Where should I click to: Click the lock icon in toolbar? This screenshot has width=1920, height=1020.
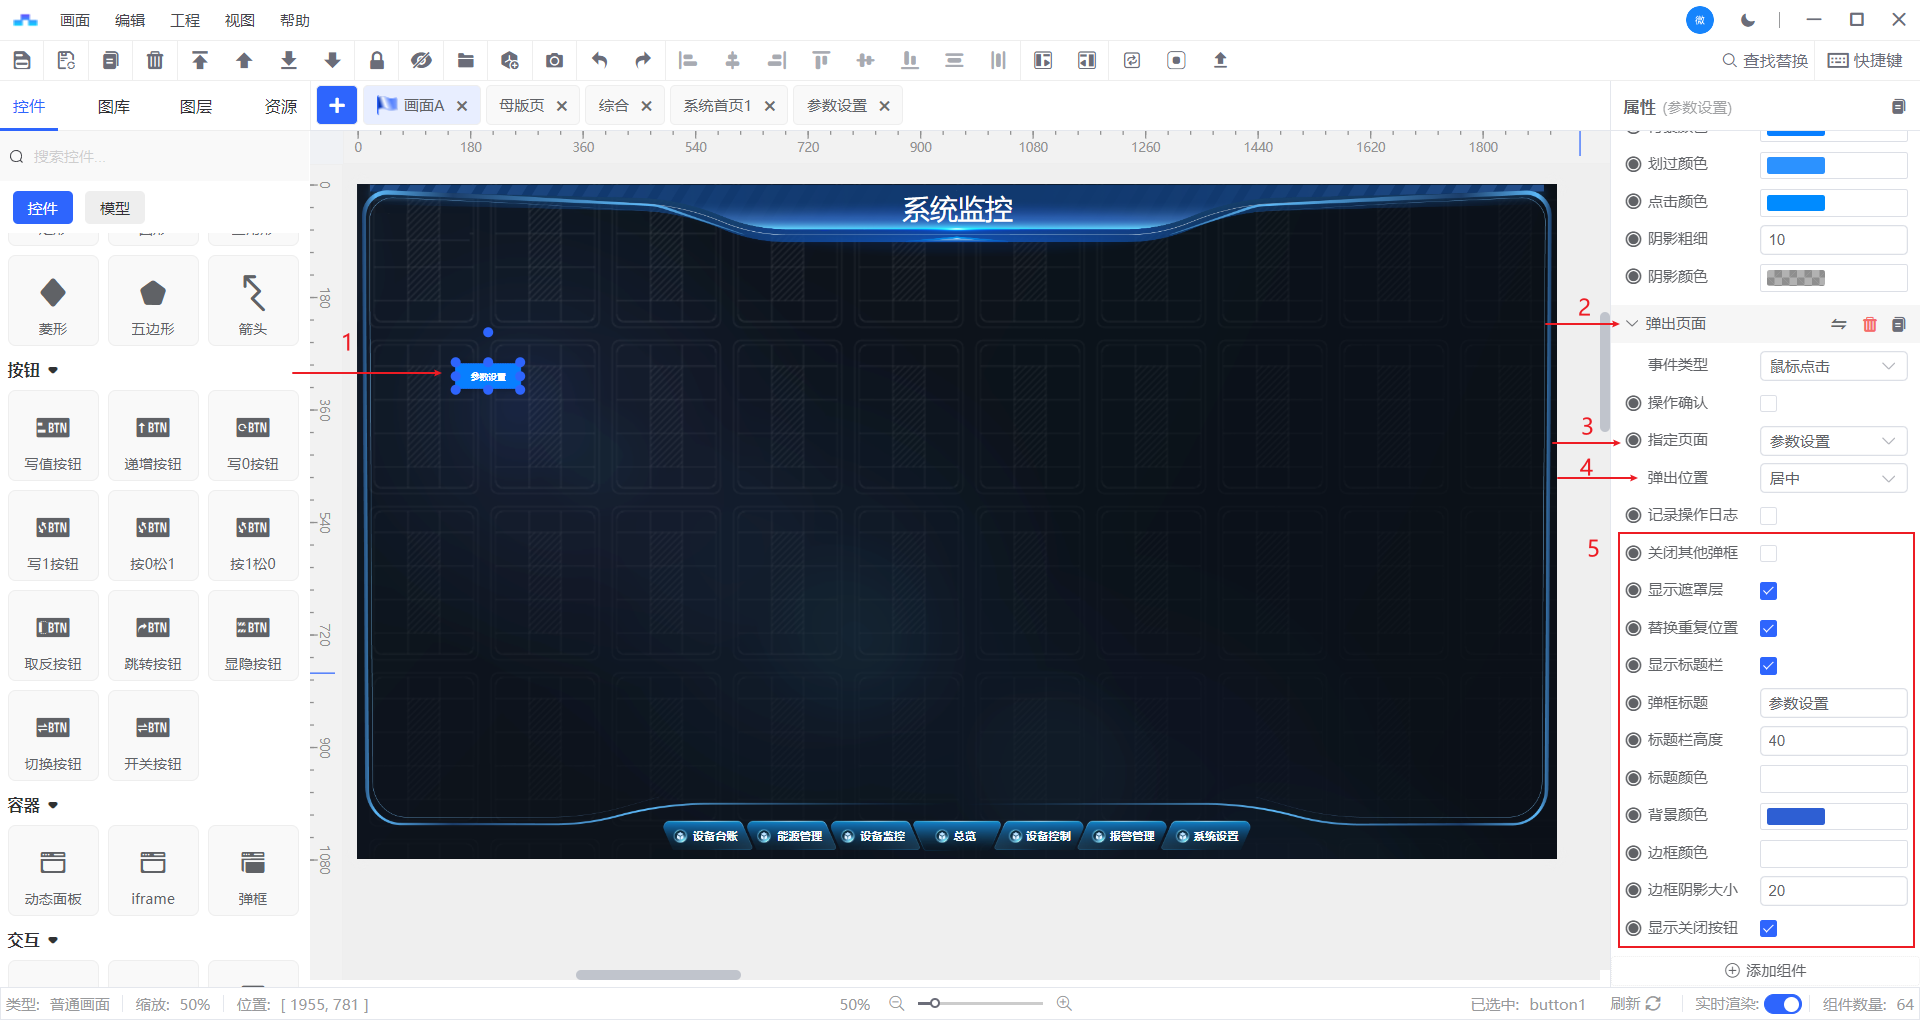pyautogui.click(x=377, y=61)
